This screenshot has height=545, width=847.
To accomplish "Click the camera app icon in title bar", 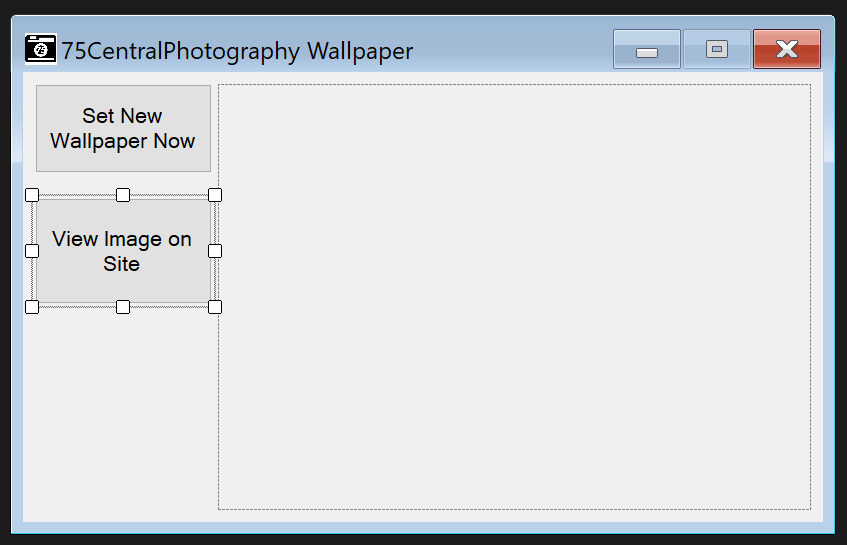I will [40, 49].
